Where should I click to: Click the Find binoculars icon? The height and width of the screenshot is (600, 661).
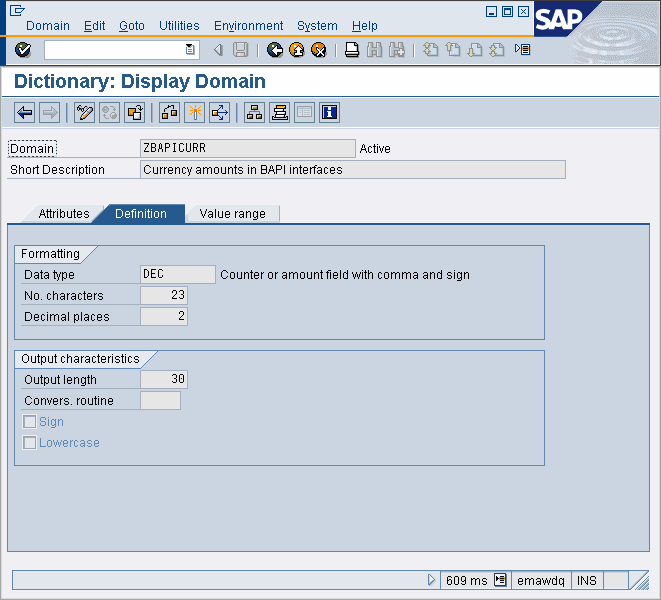374,50
